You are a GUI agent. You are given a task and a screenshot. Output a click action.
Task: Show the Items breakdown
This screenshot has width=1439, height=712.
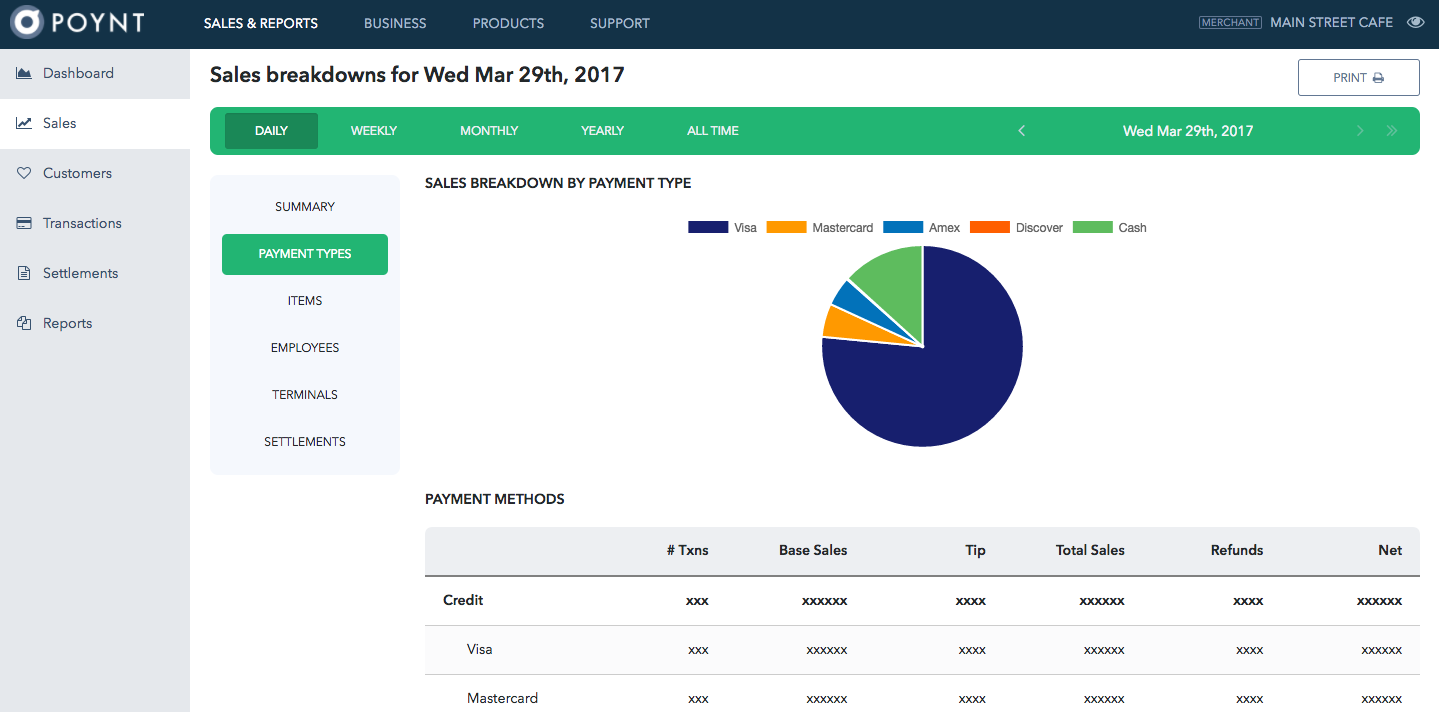305,301
